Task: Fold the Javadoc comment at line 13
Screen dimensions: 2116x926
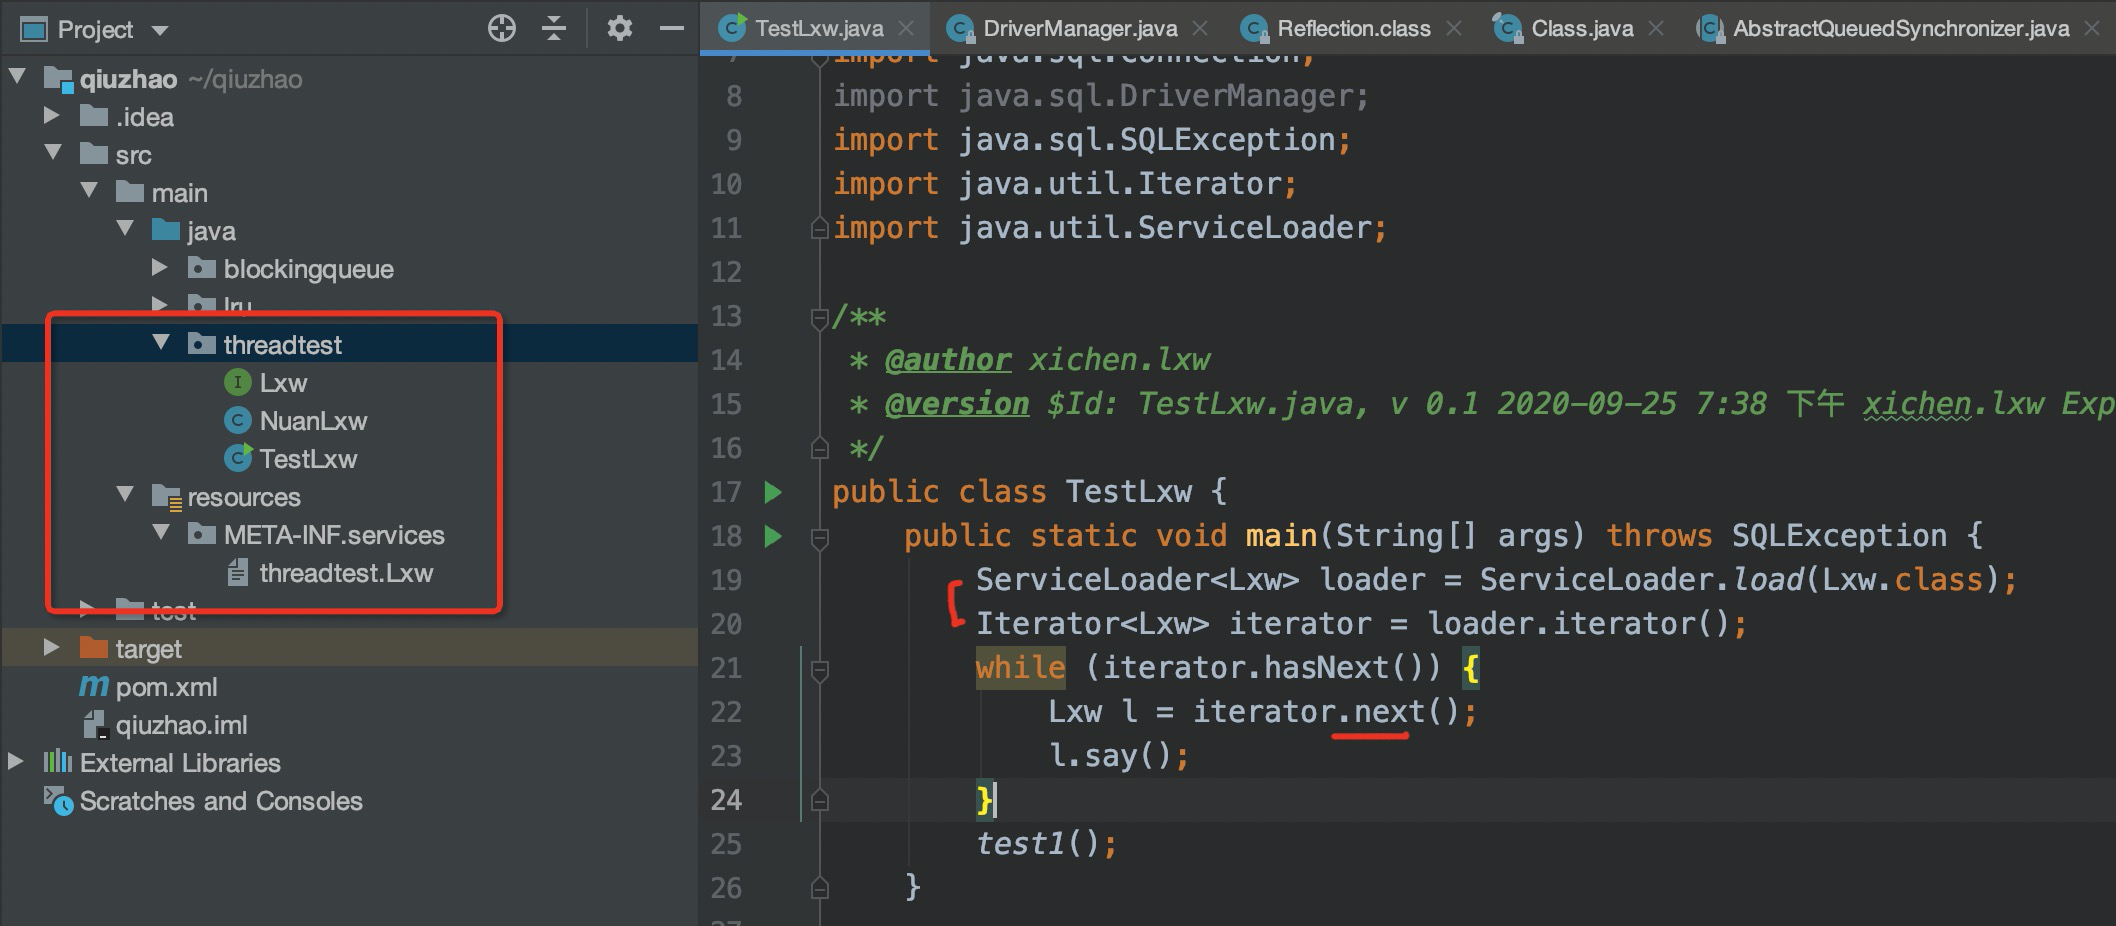Action: click(819, 318)
